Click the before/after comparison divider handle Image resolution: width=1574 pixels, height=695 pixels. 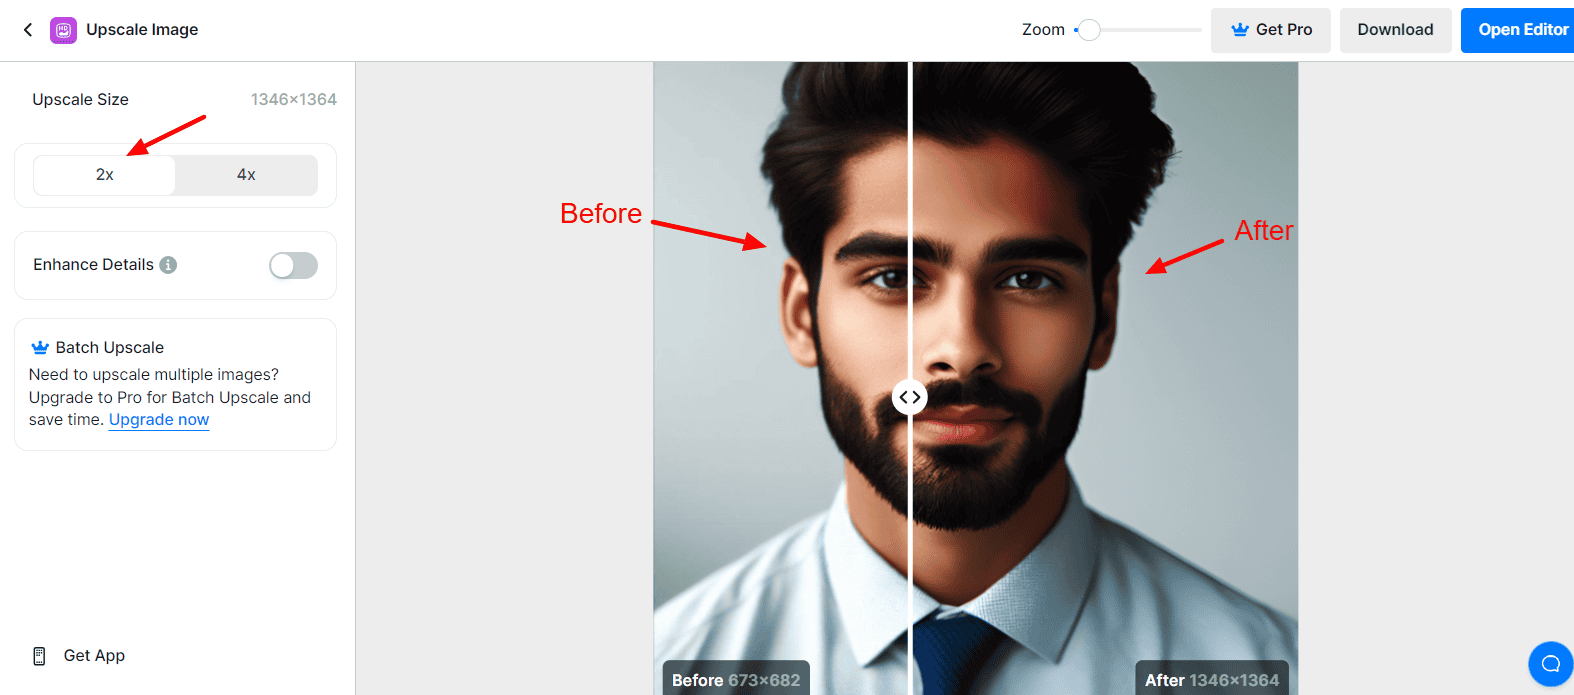909,397
